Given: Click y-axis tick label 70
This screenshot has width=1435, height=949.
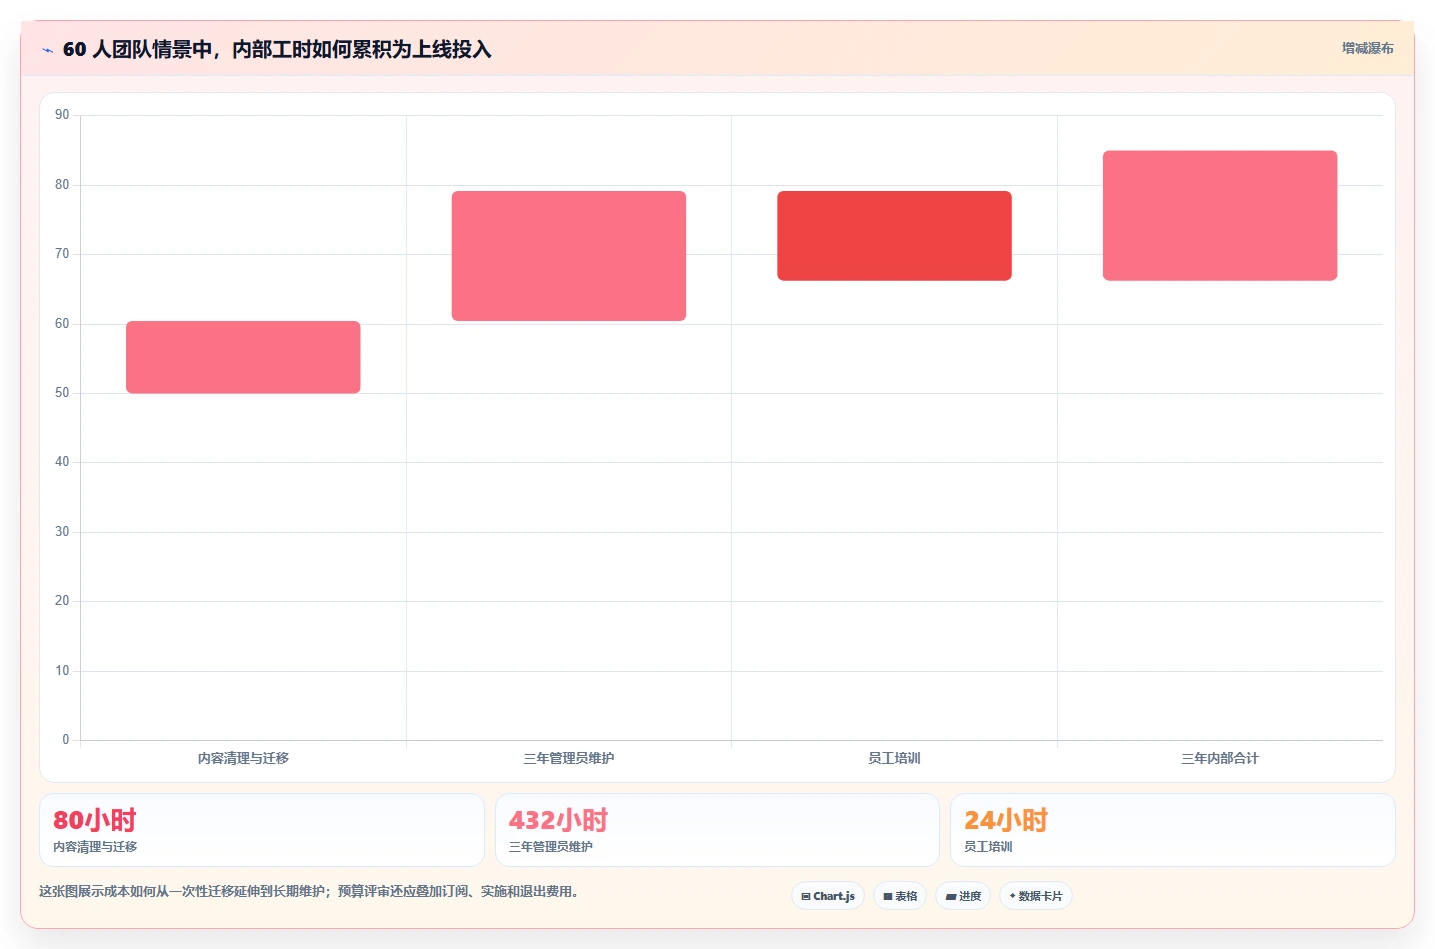Looking at the screenshot, I should tap(62, 254).
